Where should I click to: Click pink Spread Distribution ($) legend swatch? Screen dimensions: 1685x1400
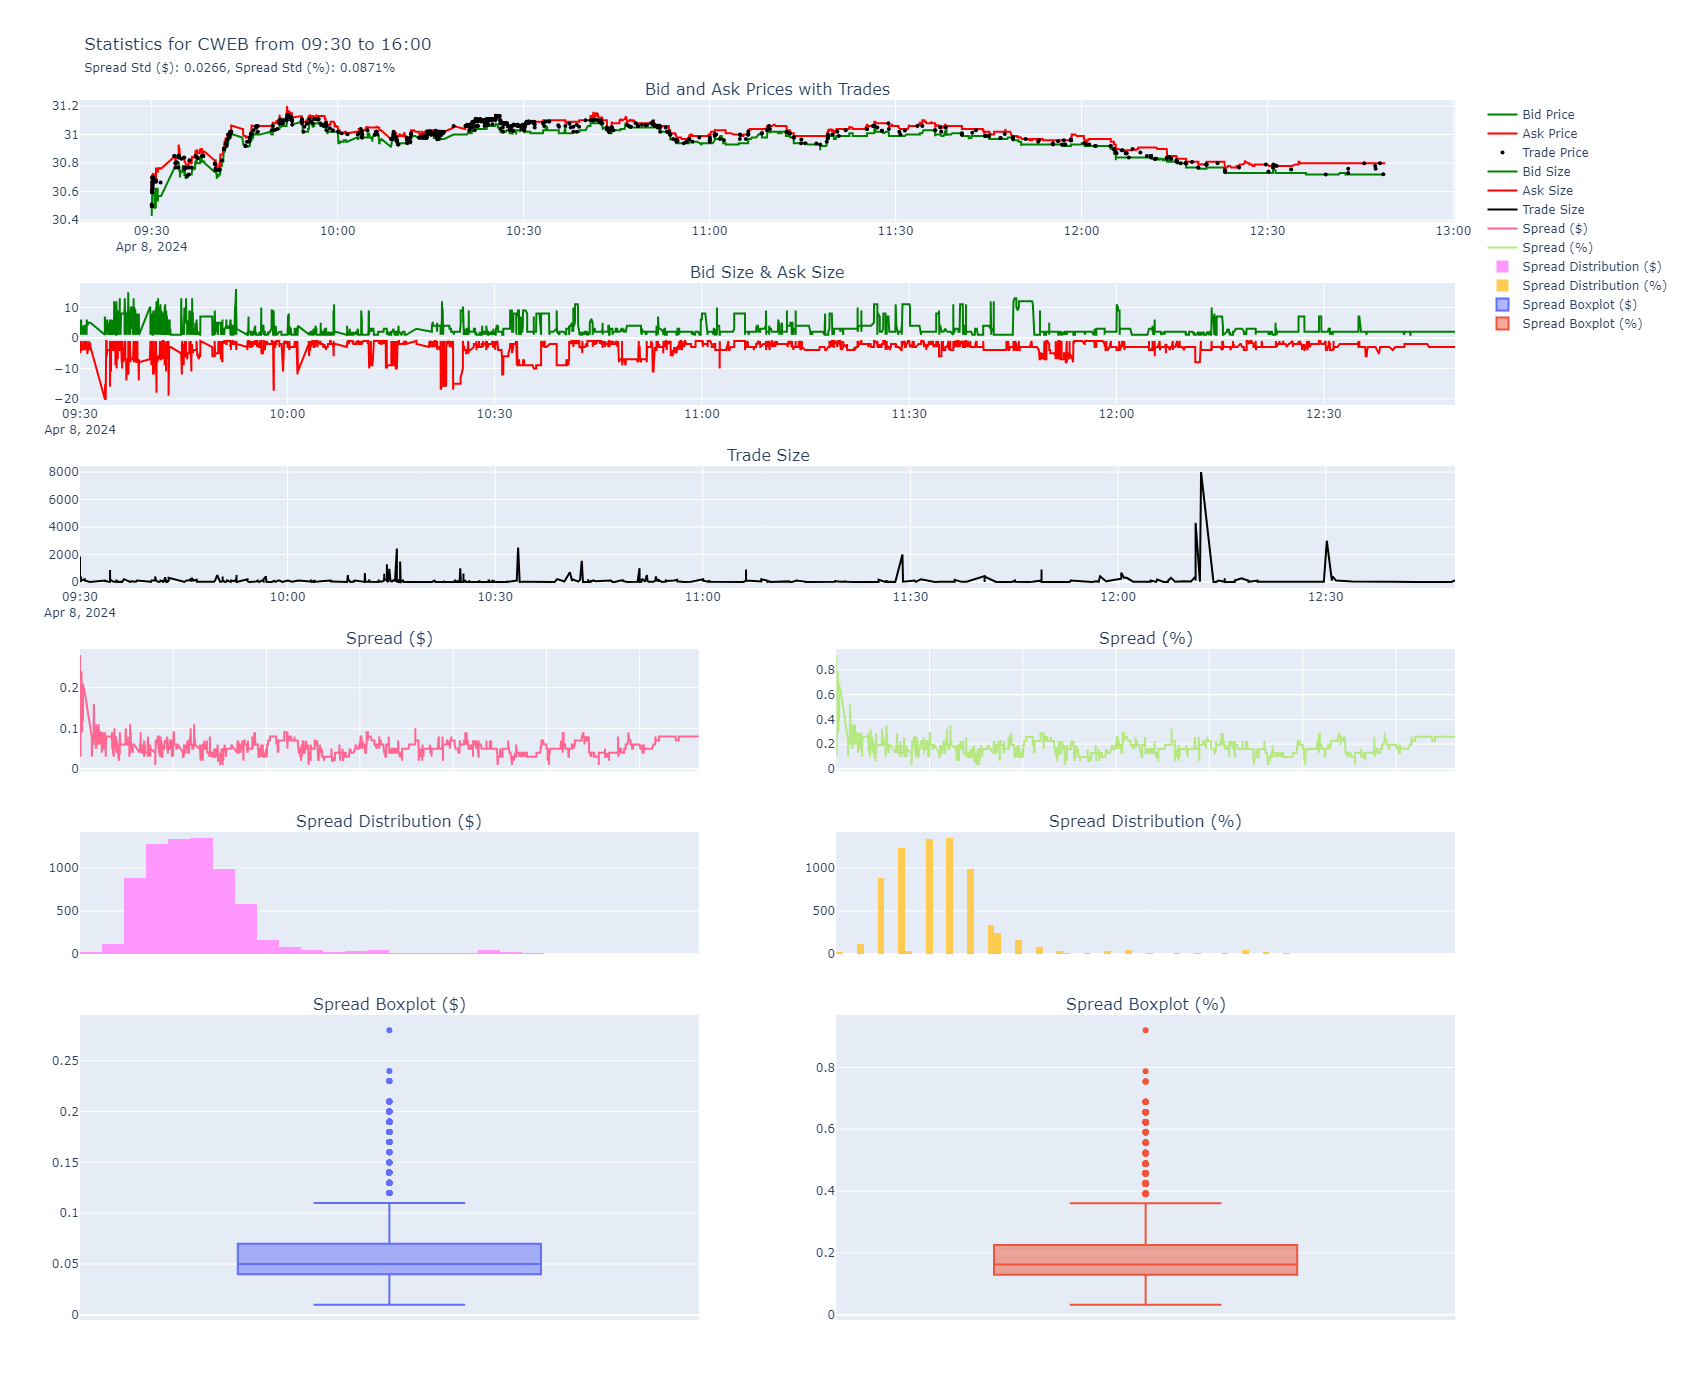pos(1502,267)
